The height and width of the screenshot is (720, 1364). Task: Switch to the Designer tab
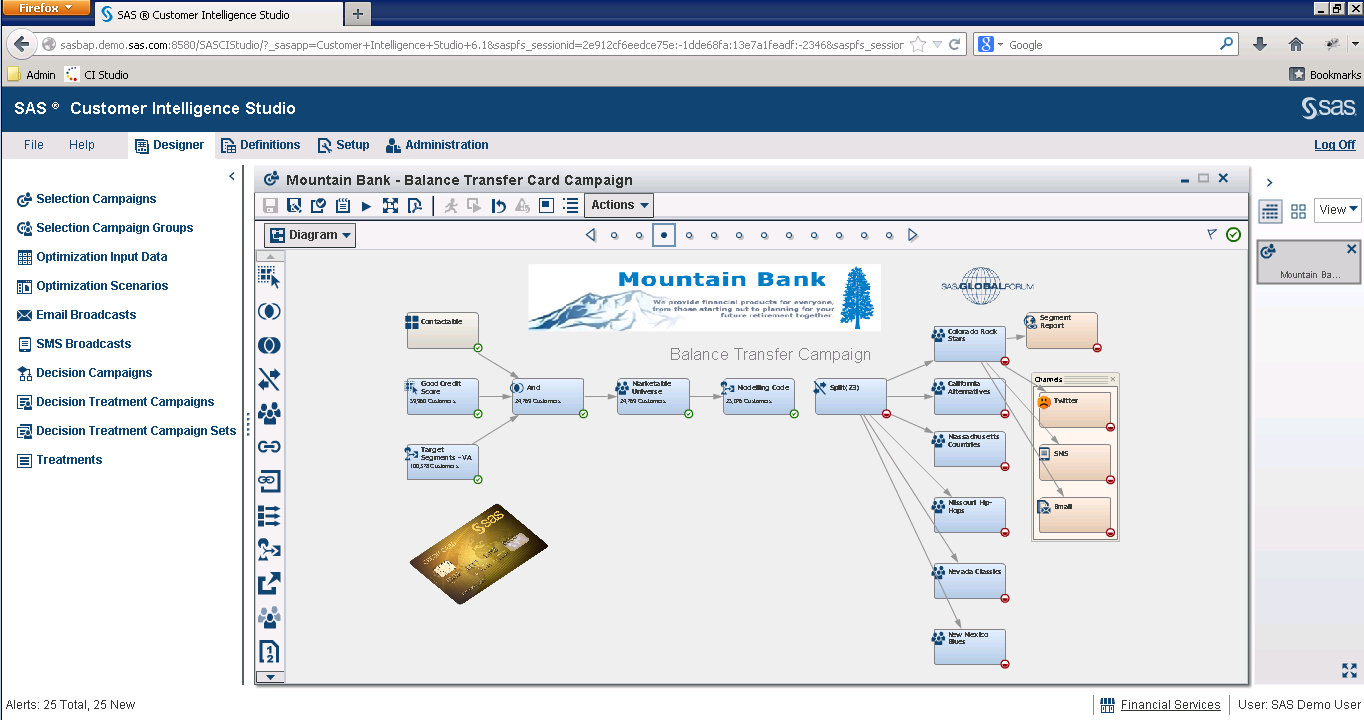[170, 145]
